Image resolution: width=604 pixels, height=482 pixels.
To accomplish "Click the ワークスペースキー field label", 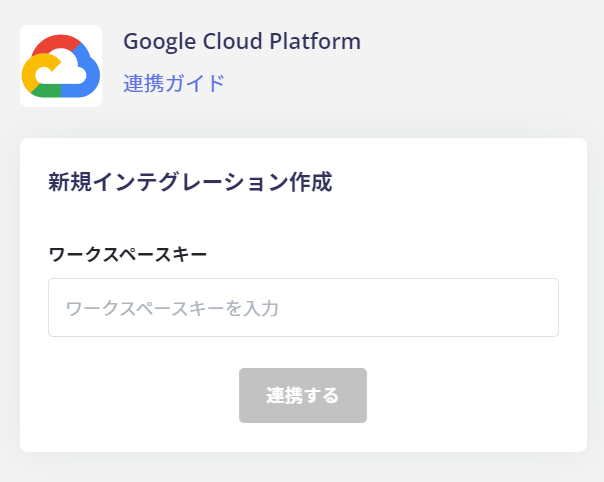I will [128, 255].
